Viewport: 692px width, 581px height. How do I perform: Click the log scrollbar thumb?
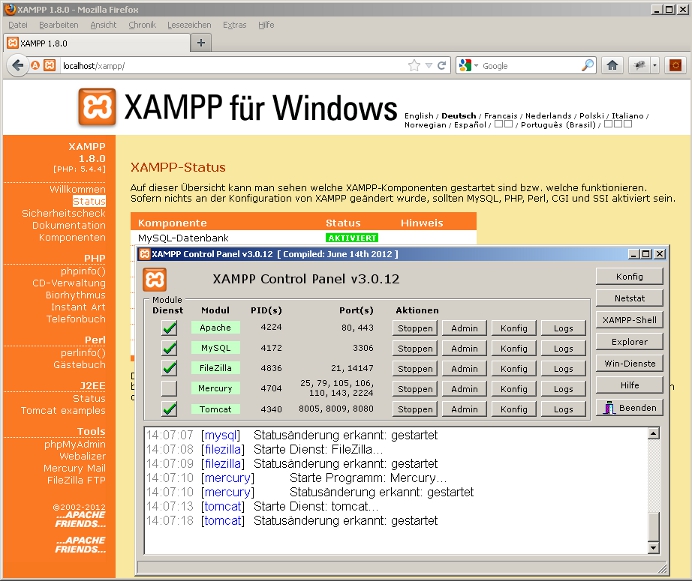(x=654, y=527)
